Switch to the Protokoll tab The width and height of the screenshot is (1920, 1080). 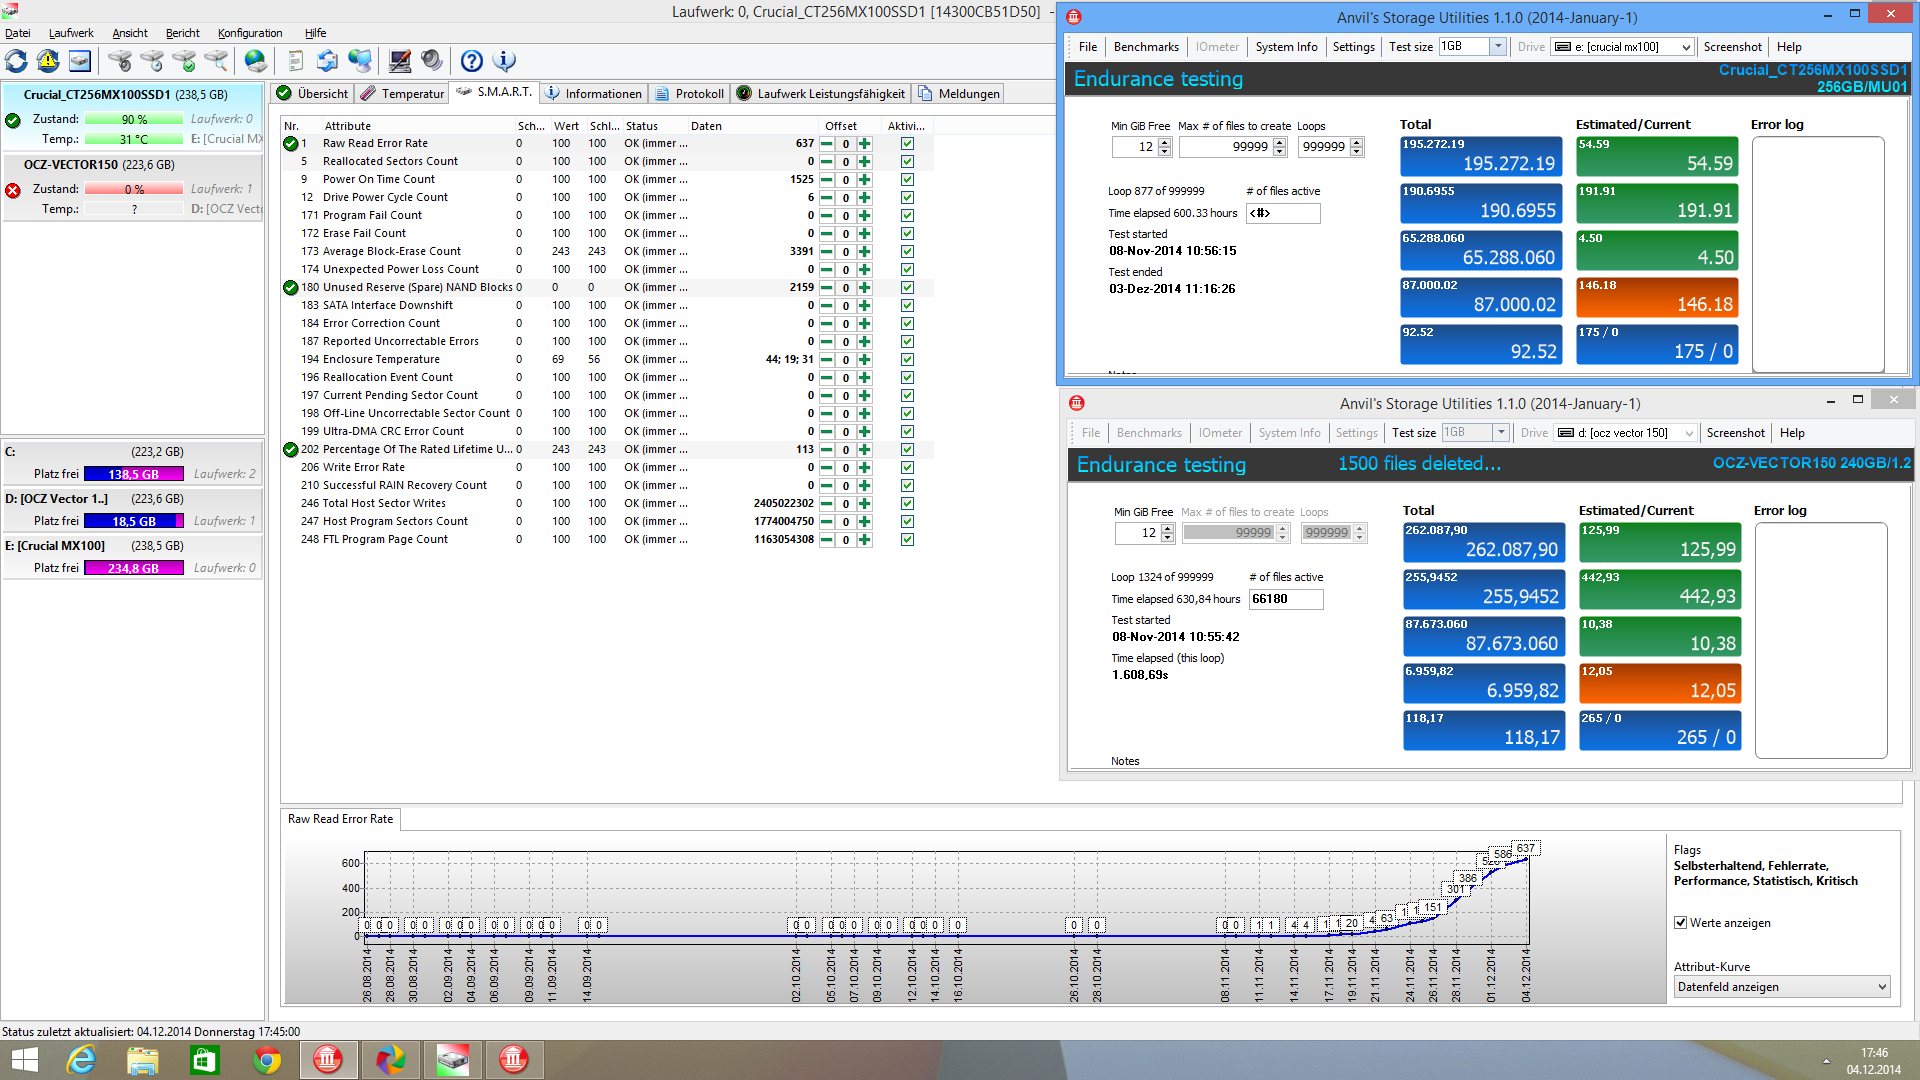689,94
